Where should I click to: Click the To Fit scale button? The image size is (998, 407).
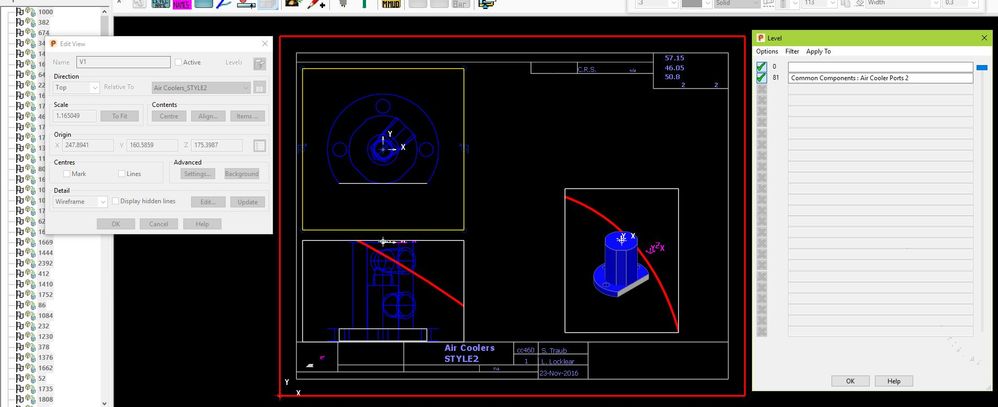pos(120,116)
